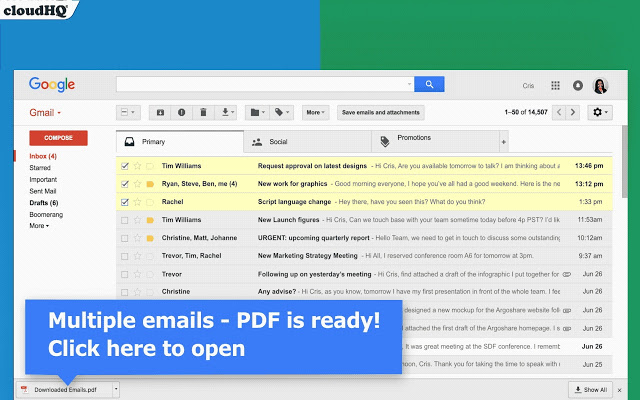This screenshot has height=400, width=640.
Task: Report selected emails as spam
Action: tap(182, 112)
